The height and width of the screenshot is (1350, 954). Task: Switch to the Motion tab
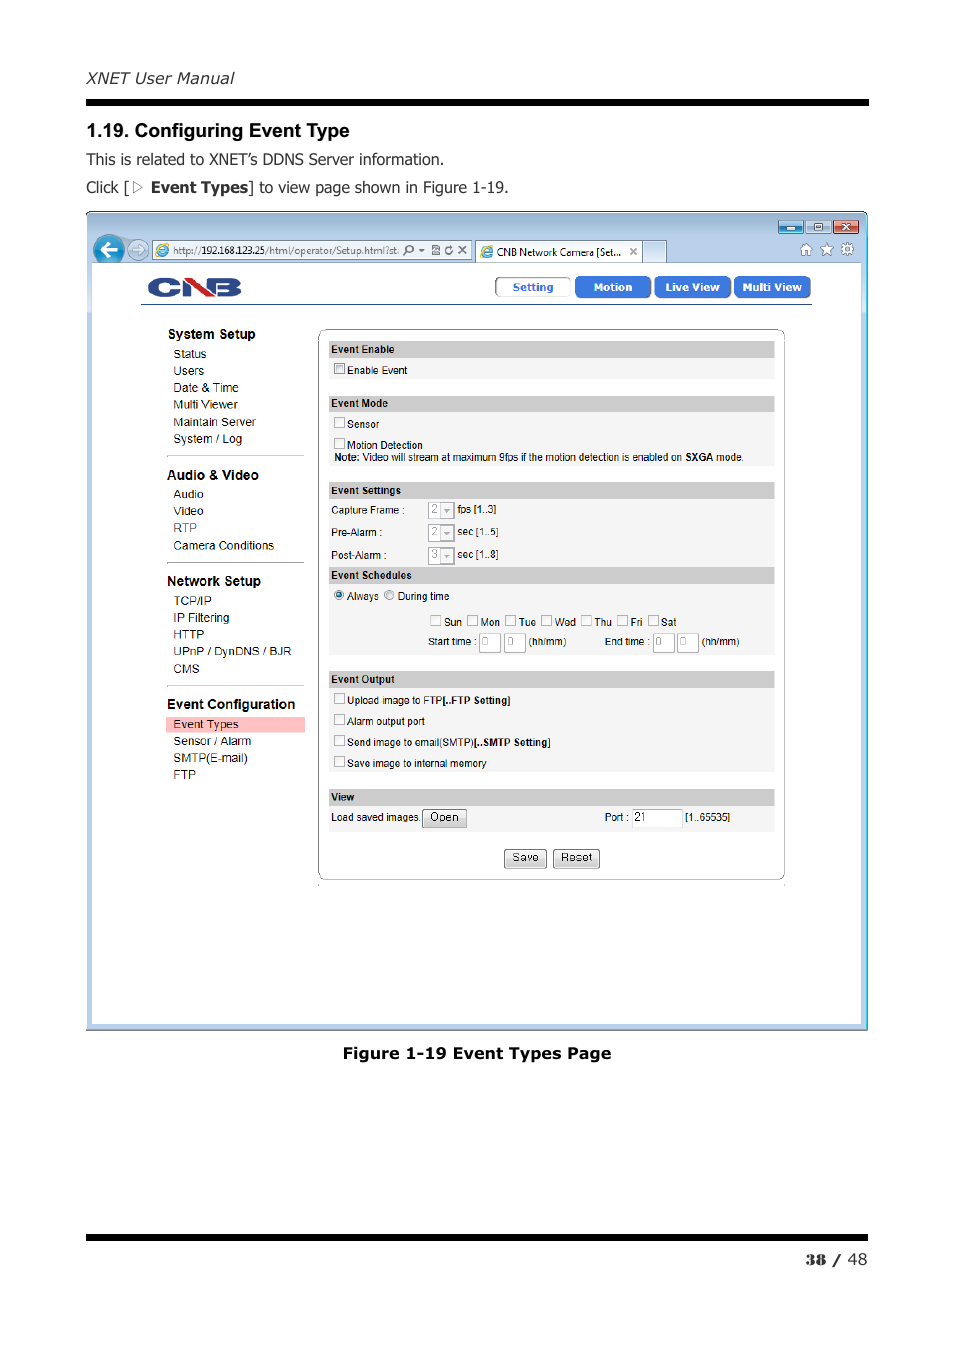pyautogui.click(x=613, y=287)
